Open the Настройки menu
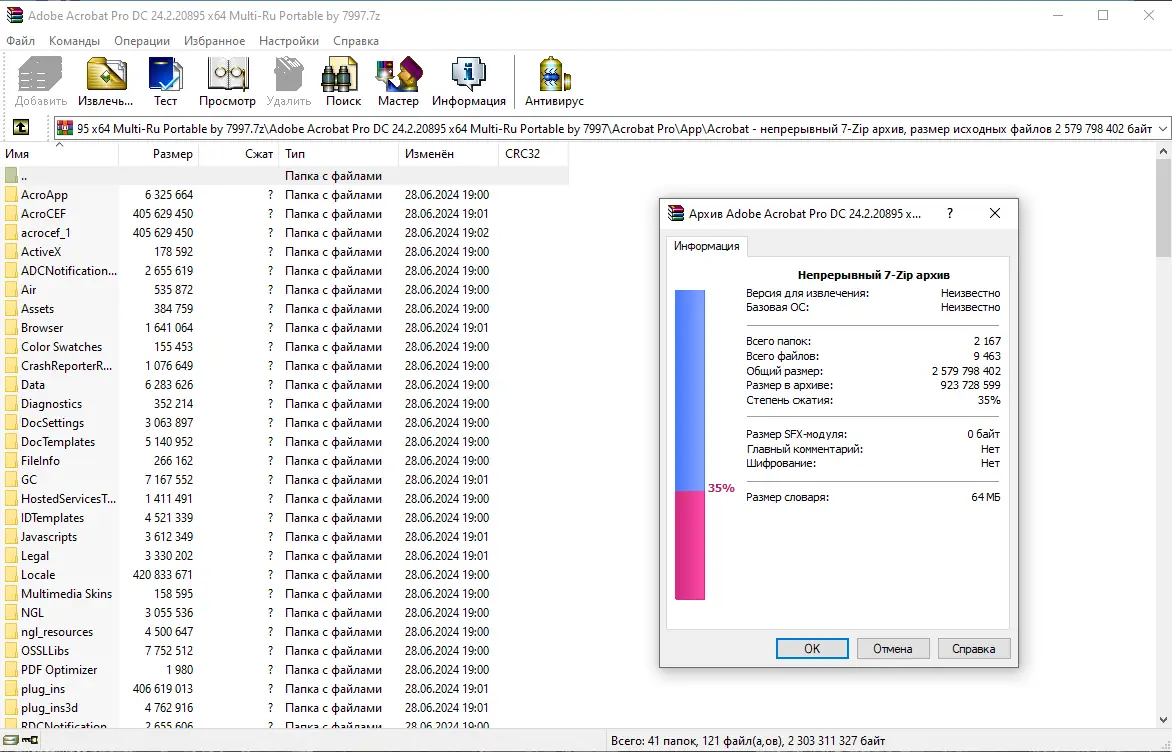This screenshot has height=752, width=1172. point(289,40)
